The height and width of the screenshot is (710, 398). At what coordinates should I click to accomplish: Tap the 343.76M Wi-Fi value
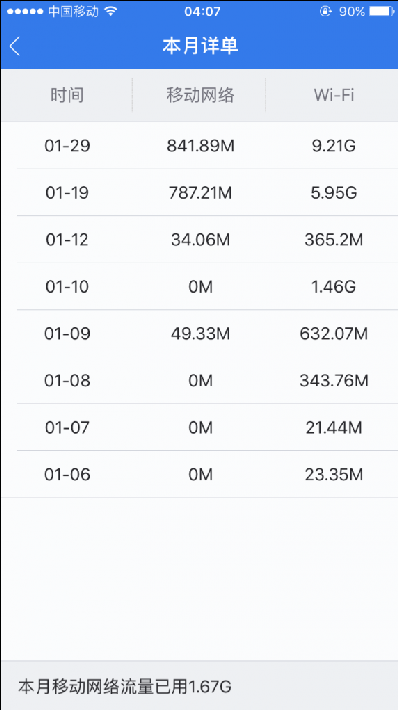[x=334, y=381]
